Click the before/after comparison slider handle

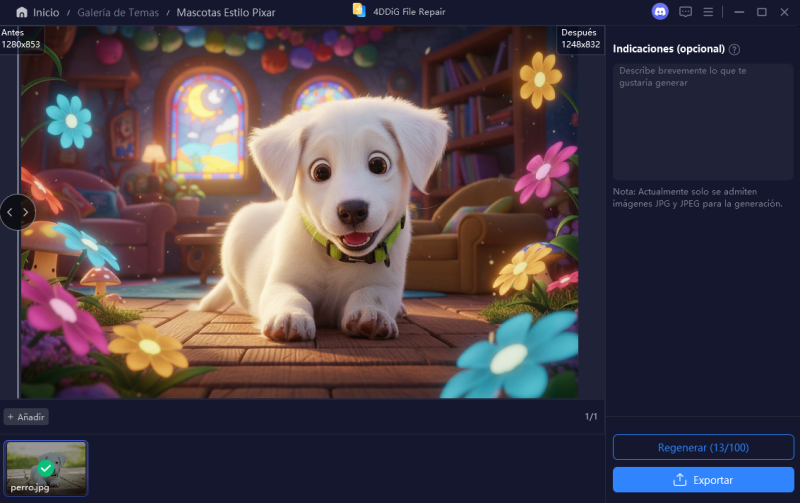[18, 212]
